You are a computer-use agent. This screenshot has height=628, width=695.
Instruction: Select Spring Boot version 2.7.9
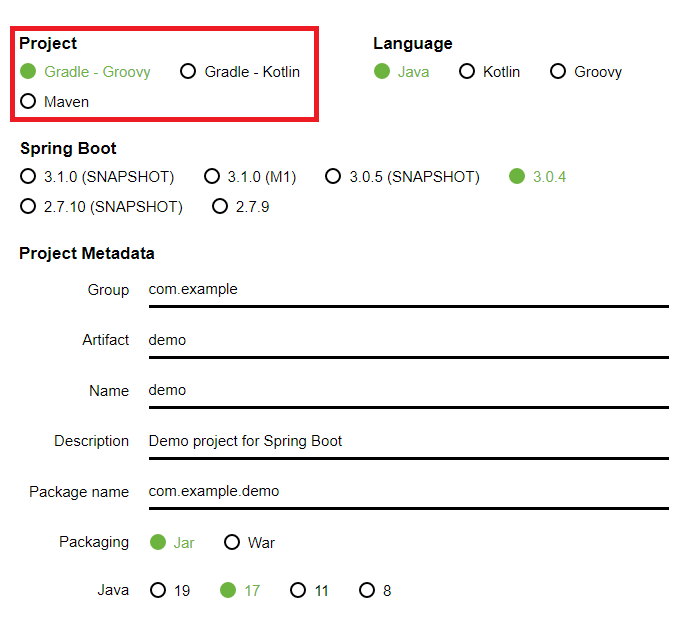tap(241, 207)
